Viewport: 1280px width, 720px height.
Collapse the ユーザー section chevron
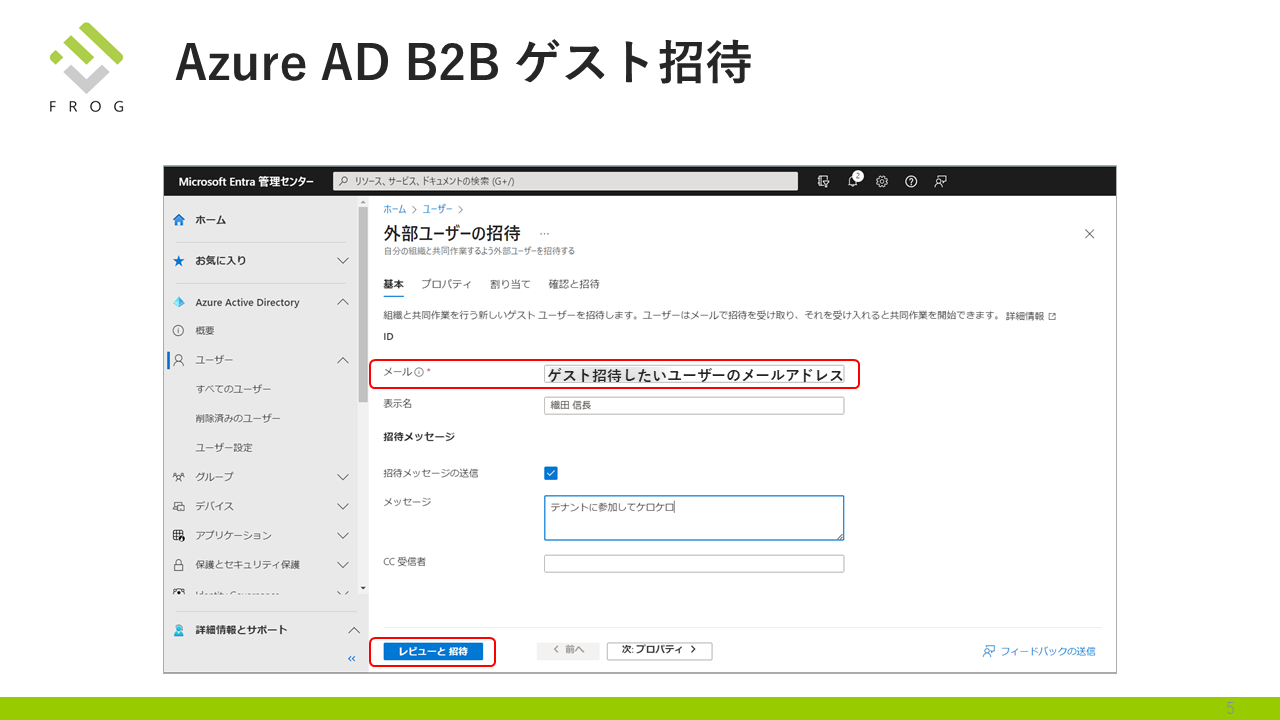(x=343, y=360)
